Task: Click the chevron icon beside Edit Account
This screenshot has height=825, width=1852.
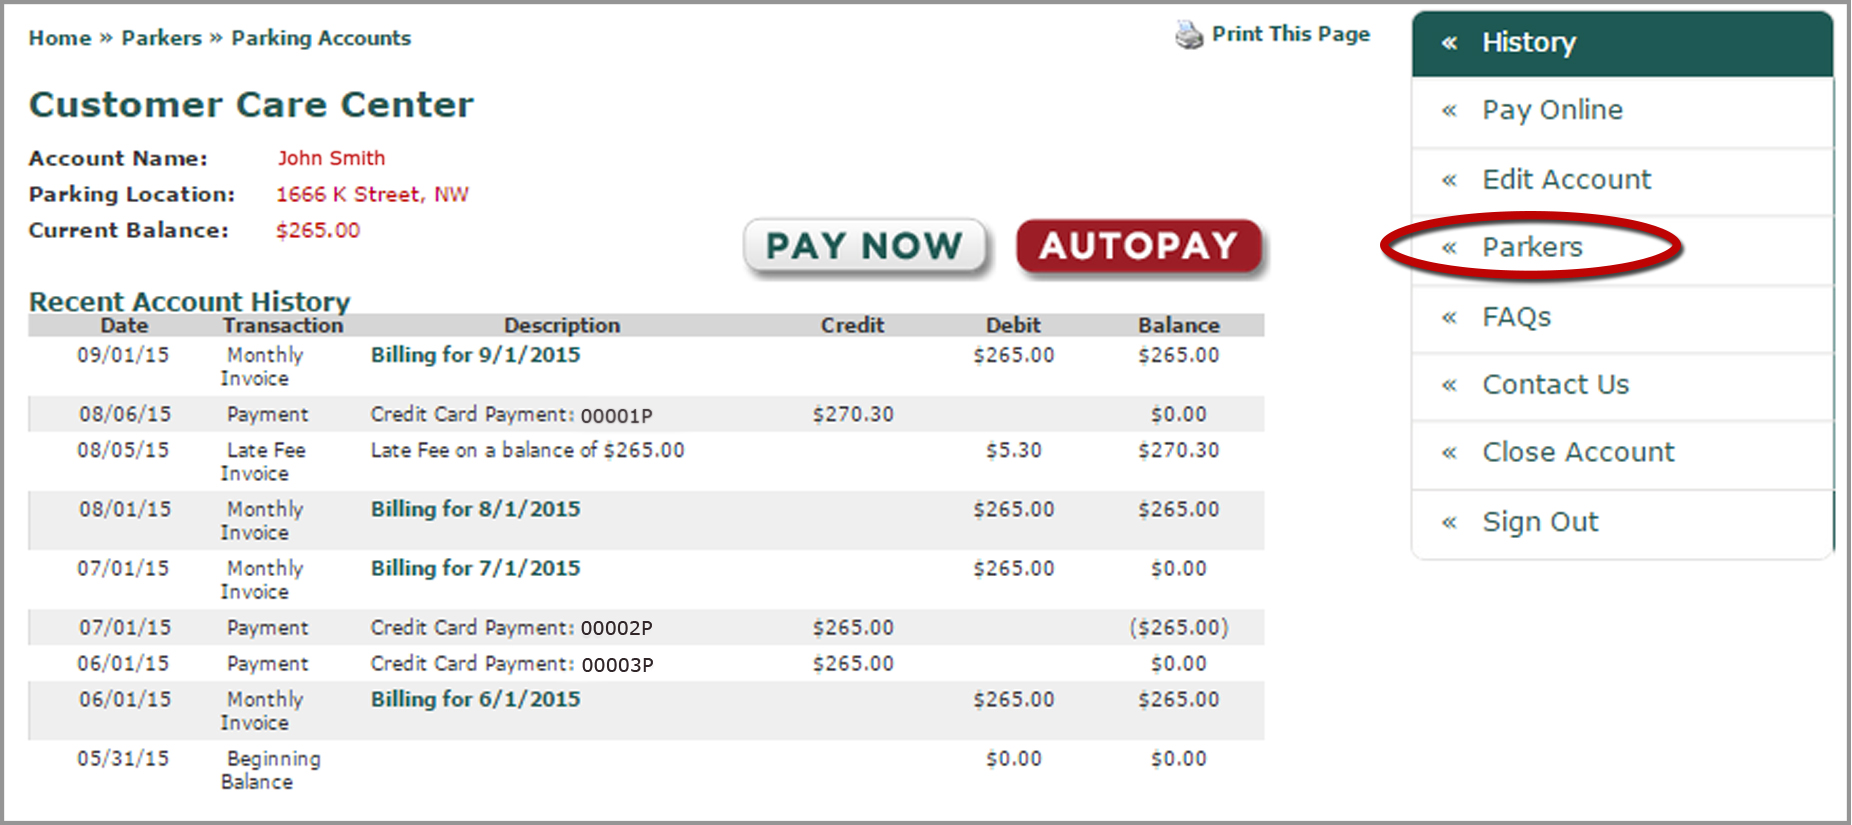Action: [x=1449, y=181]
